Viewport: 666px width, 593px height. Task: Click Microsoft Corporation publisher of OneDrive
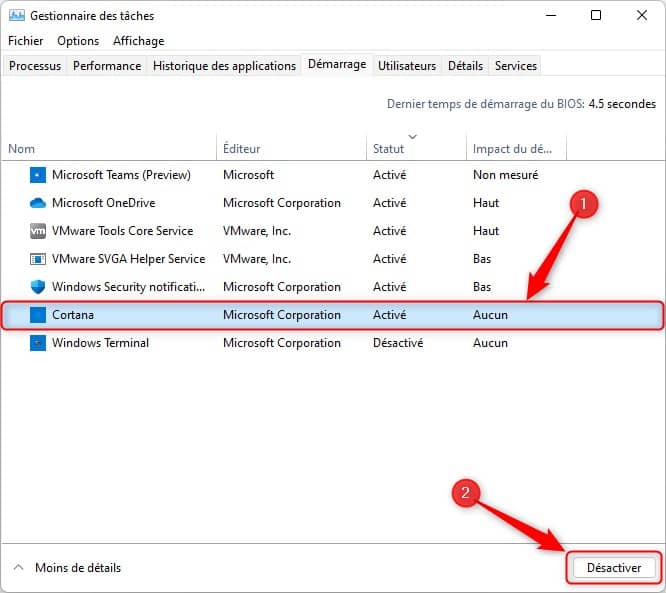(282, 203)
